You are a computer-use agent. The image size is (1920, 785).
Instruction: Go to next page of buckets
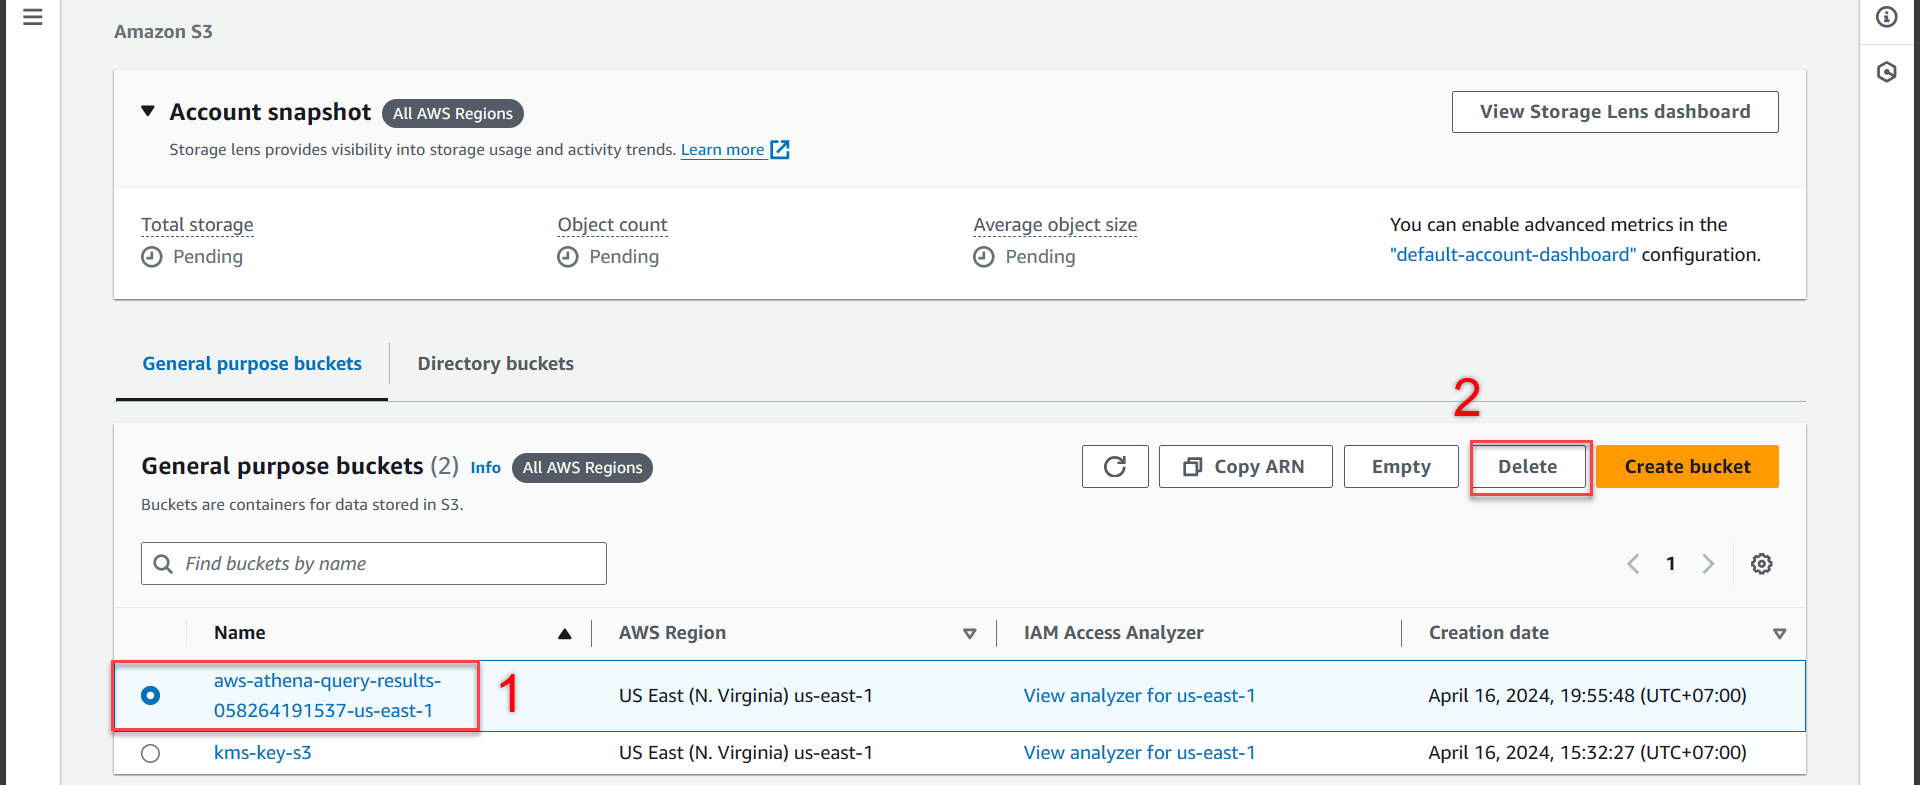1708,564
